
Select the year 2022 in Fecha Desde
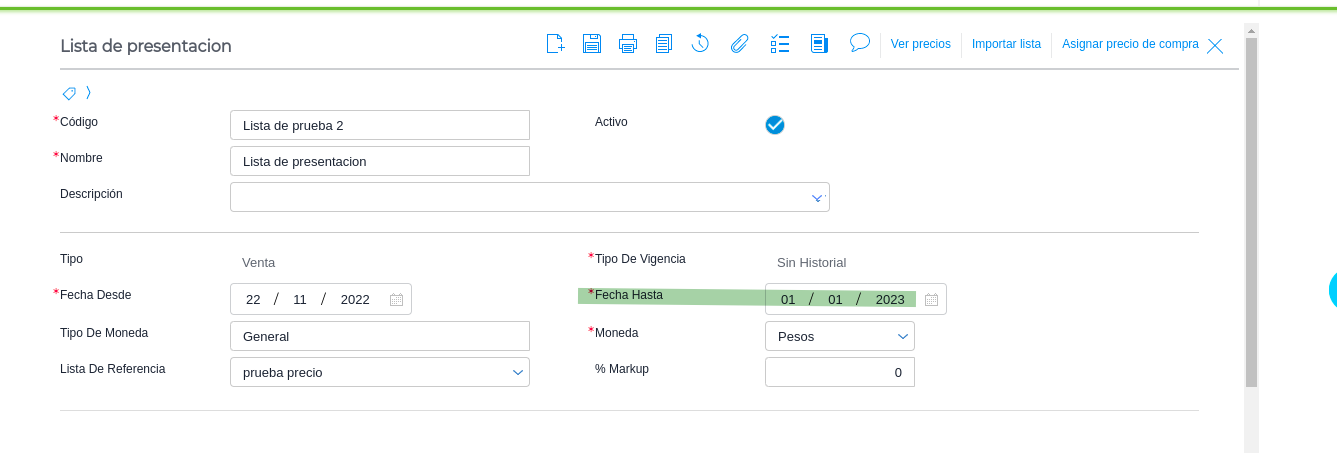[x=355, y=299]
